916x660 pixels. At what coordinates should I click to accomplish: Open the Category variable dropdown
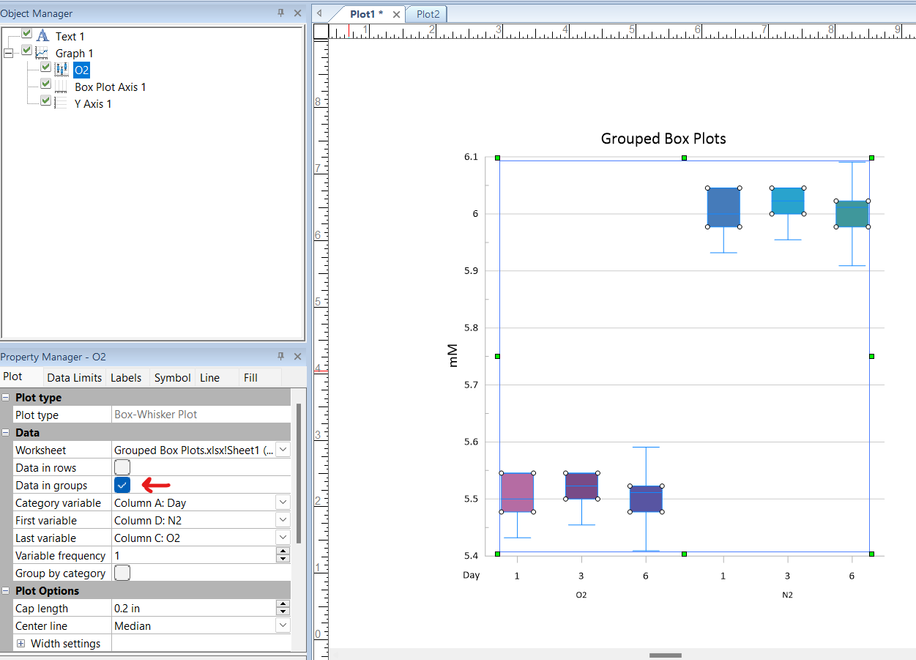tap(283, 503)
